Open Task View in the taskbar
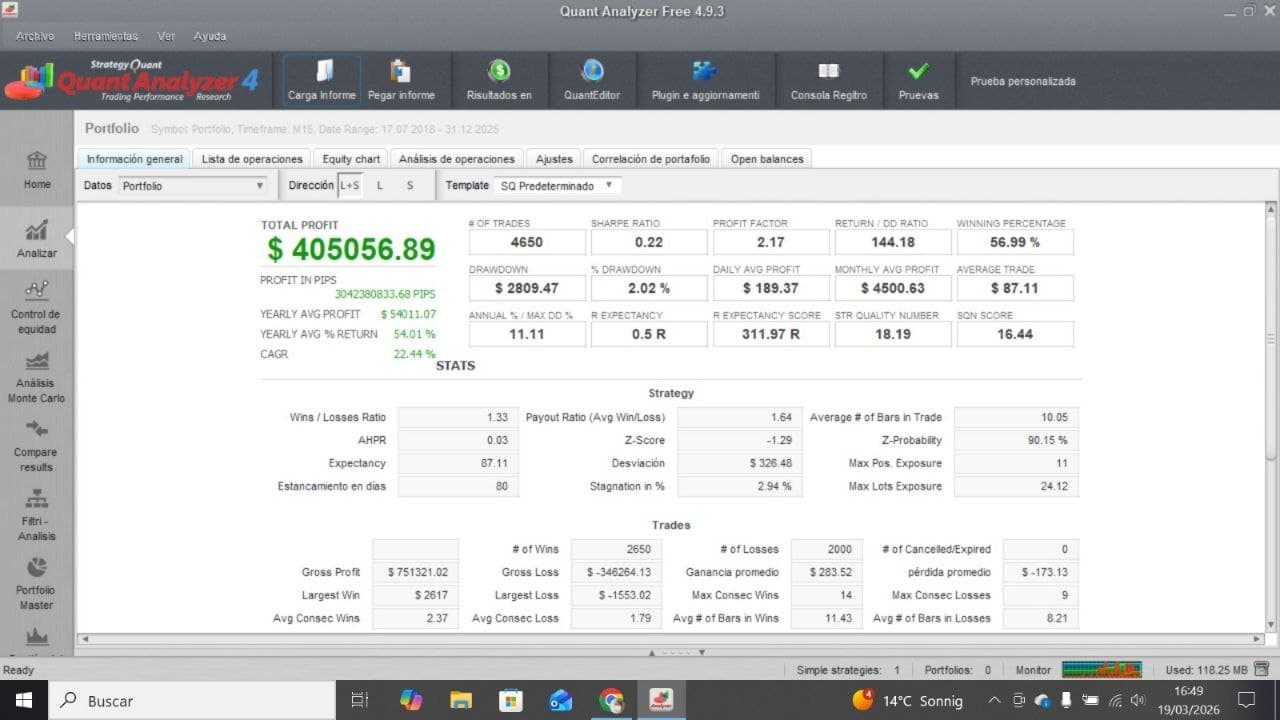 pos(360,700)
